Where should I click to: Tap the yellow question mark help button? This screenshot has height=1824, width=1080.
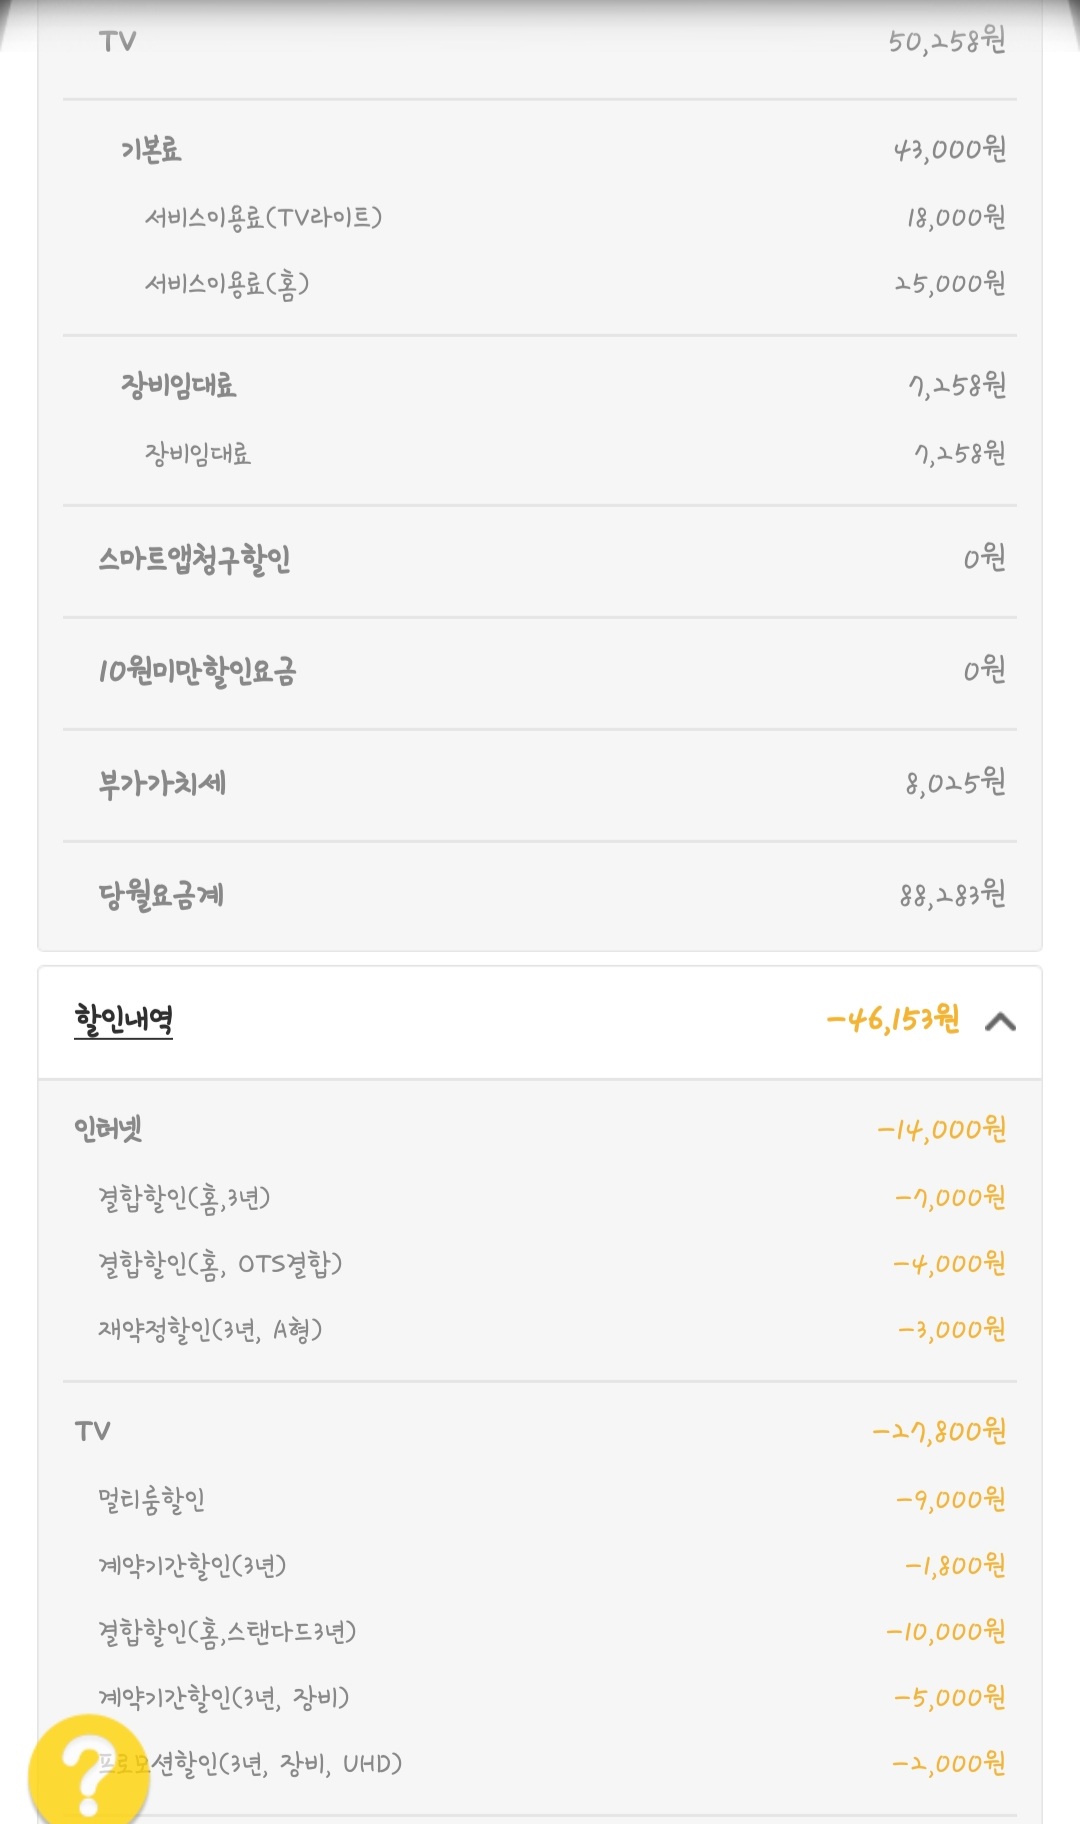point(88,1772)
